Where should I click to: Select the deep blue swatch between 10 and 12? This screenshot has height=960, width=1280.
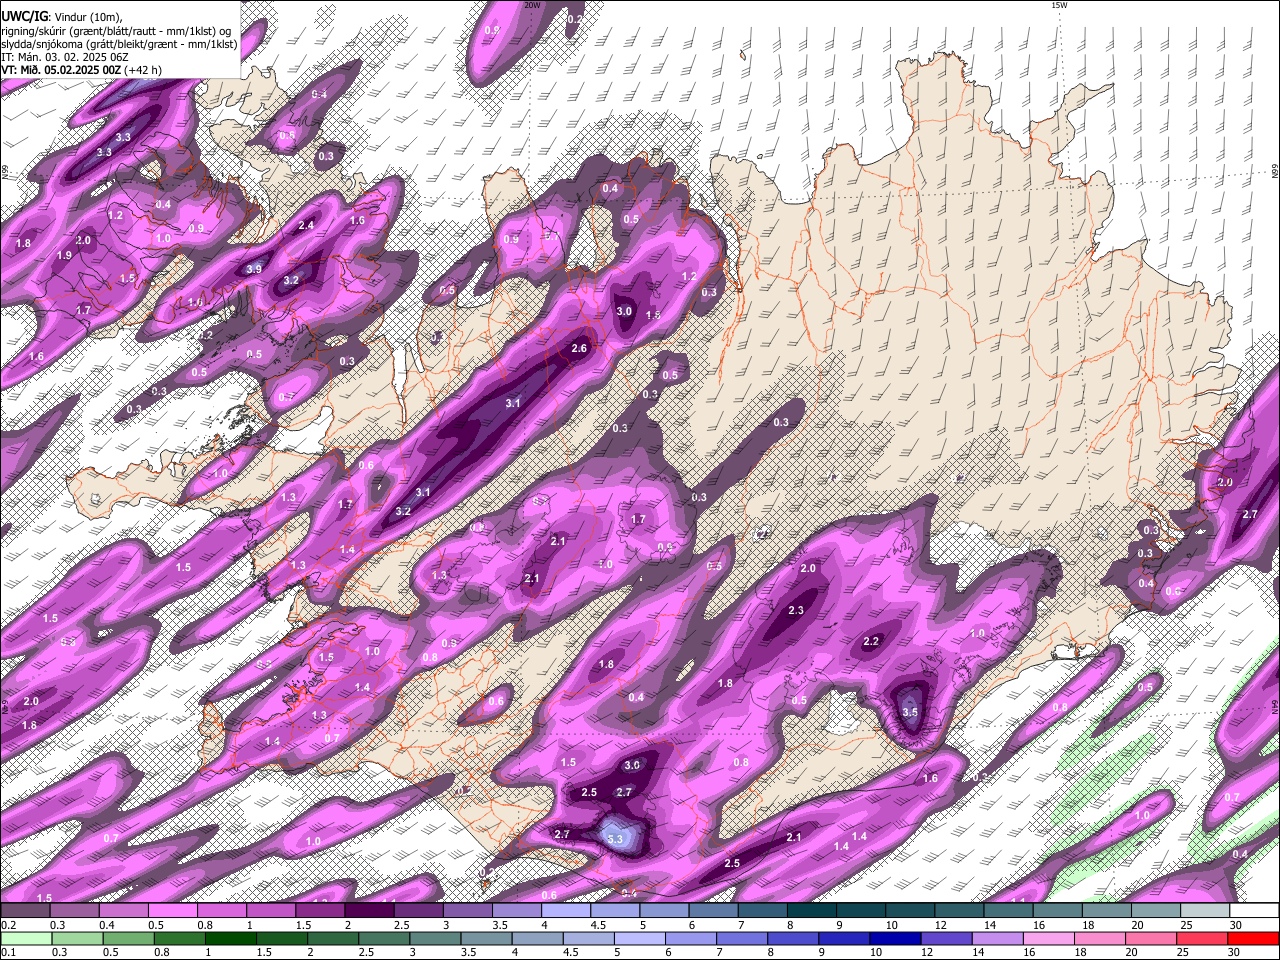[895, 938]
